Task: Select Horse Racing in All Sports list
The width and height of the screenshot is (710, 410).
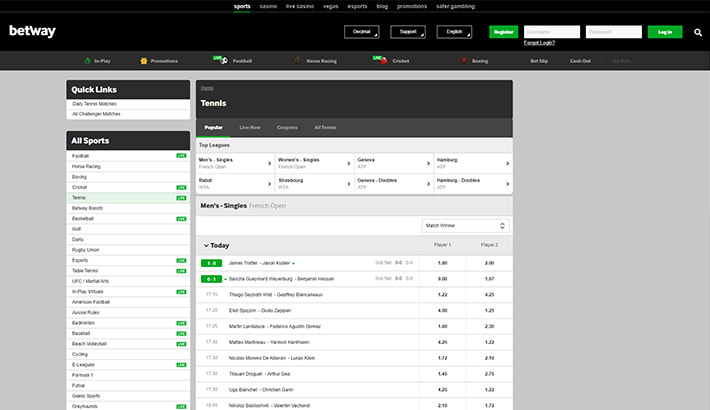Action: [128, 166]
